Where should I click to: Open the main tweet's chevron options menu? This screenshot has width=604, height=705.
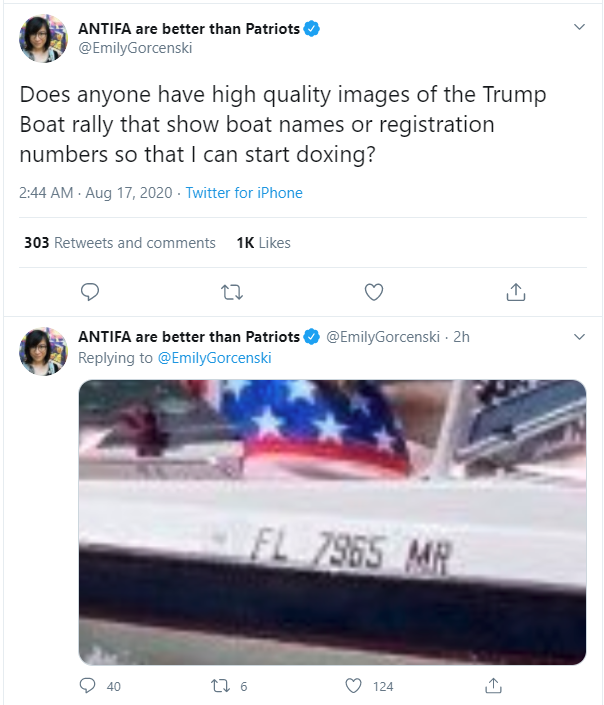tap(579, 27)
